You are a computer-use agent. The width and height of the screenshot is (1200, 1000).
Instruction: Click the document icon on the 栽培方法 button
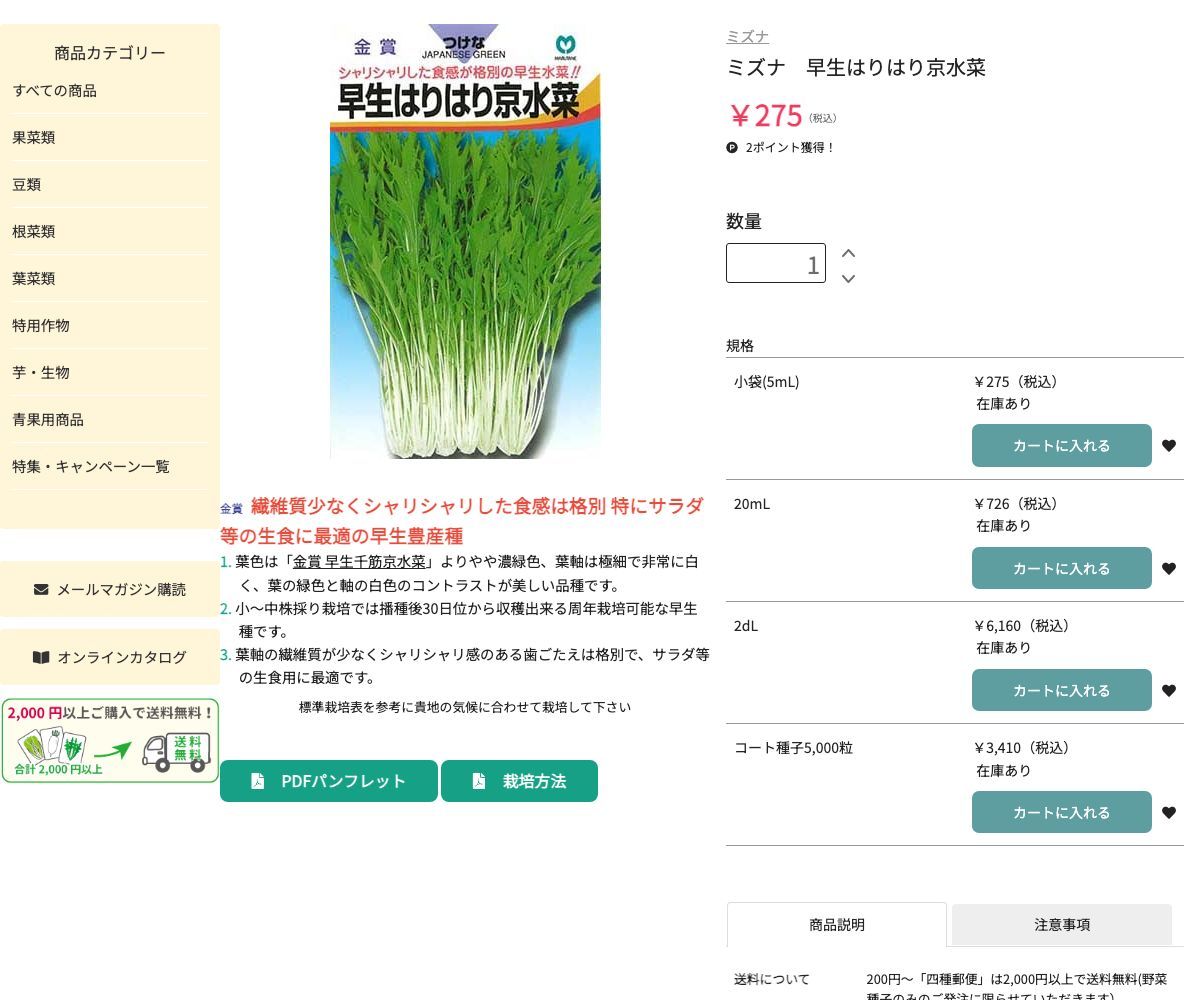point(479,780)
